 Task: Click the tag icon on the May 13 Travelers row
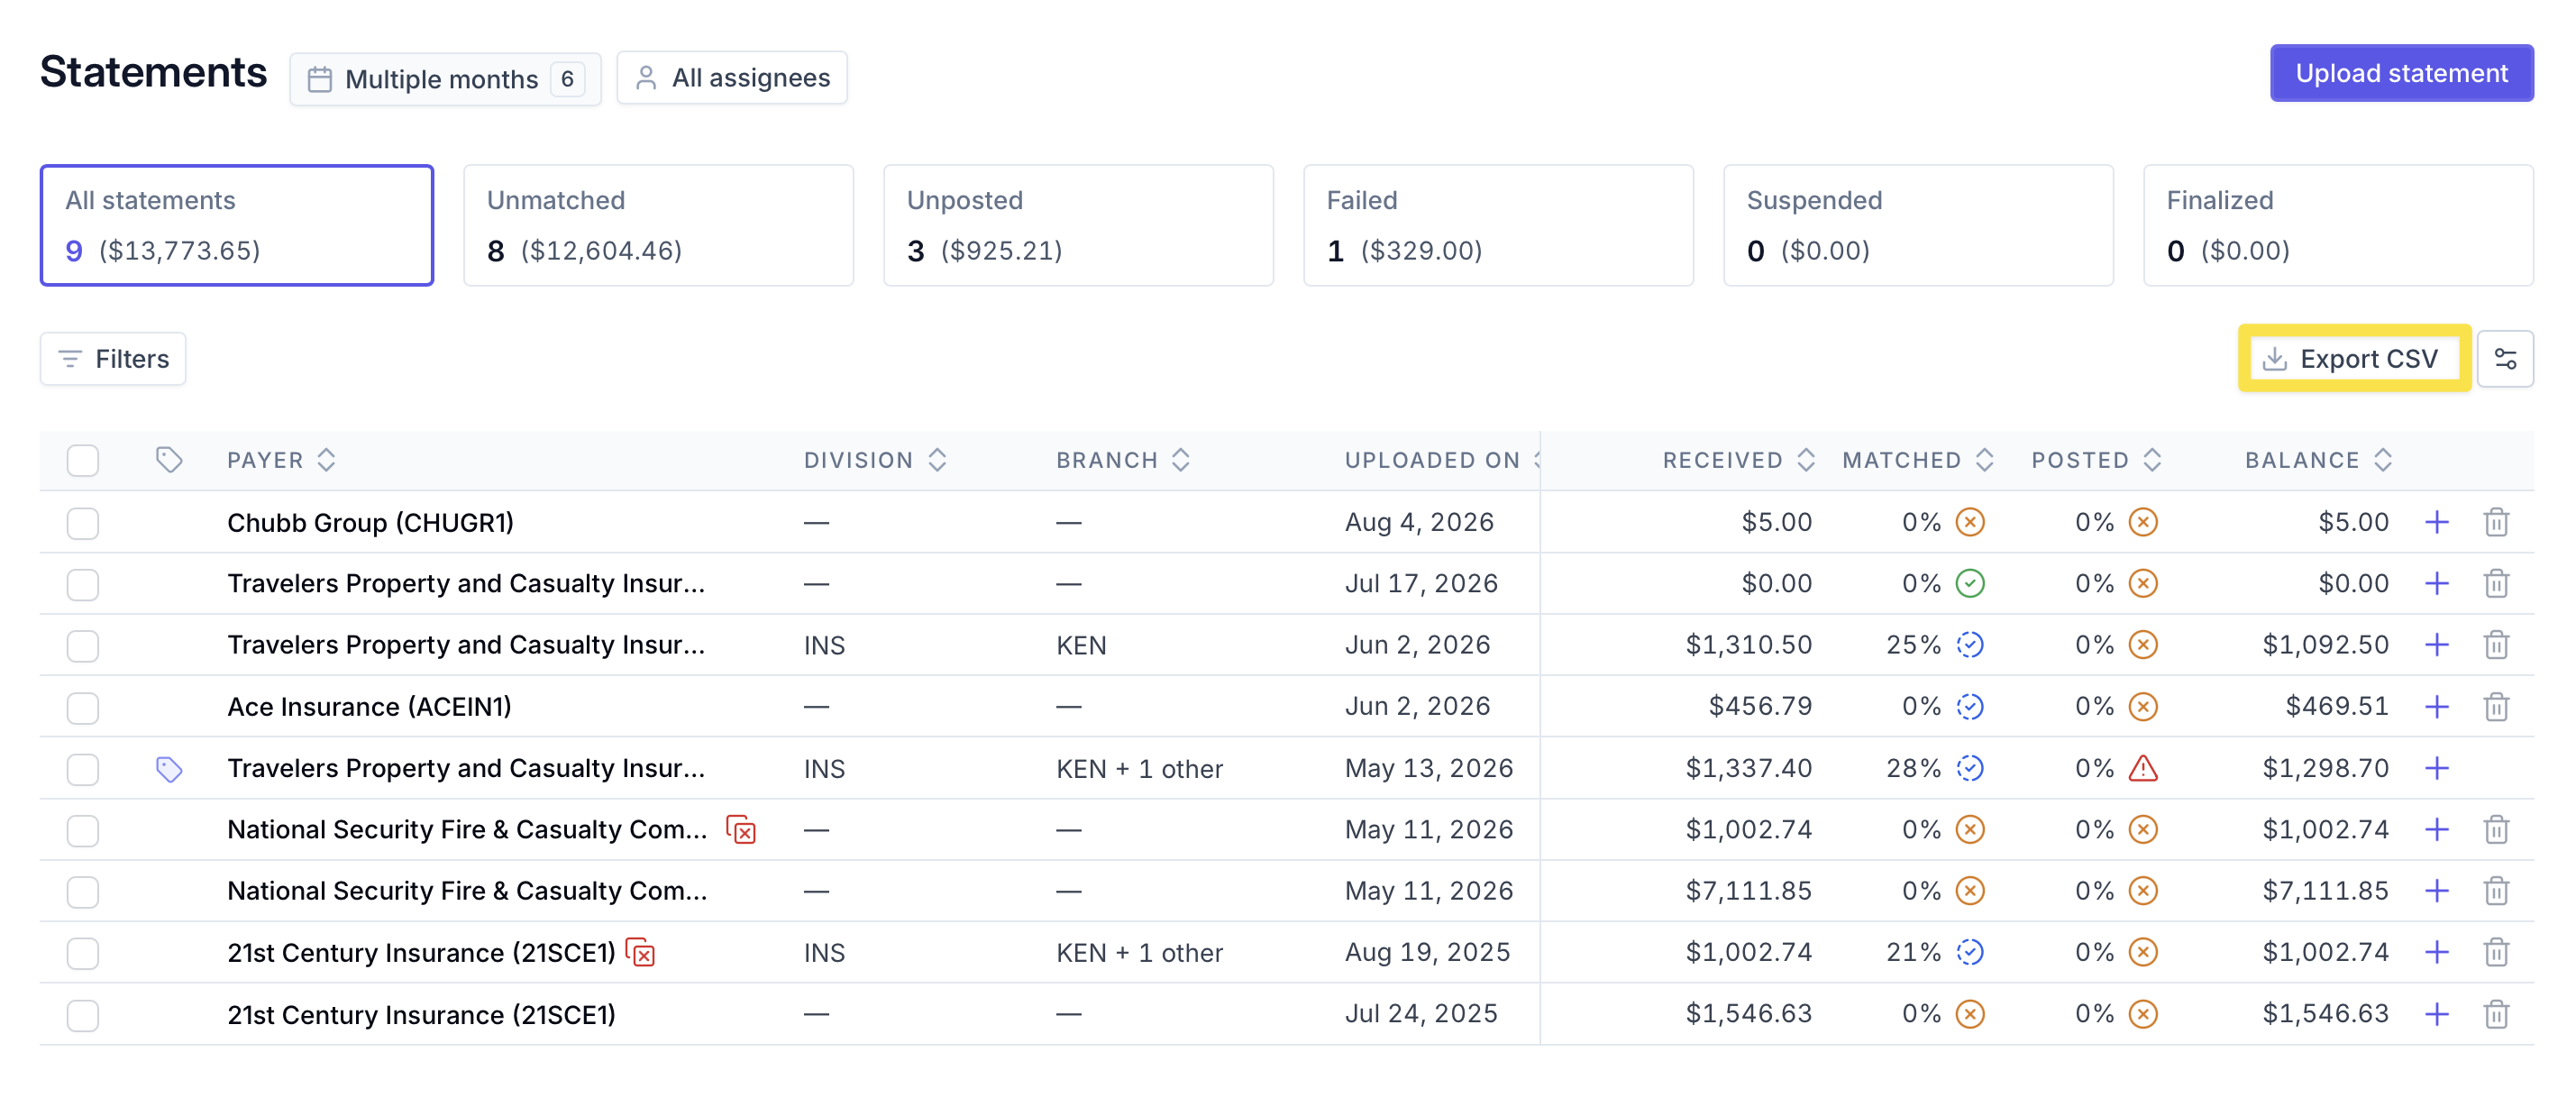coord(169,768)
